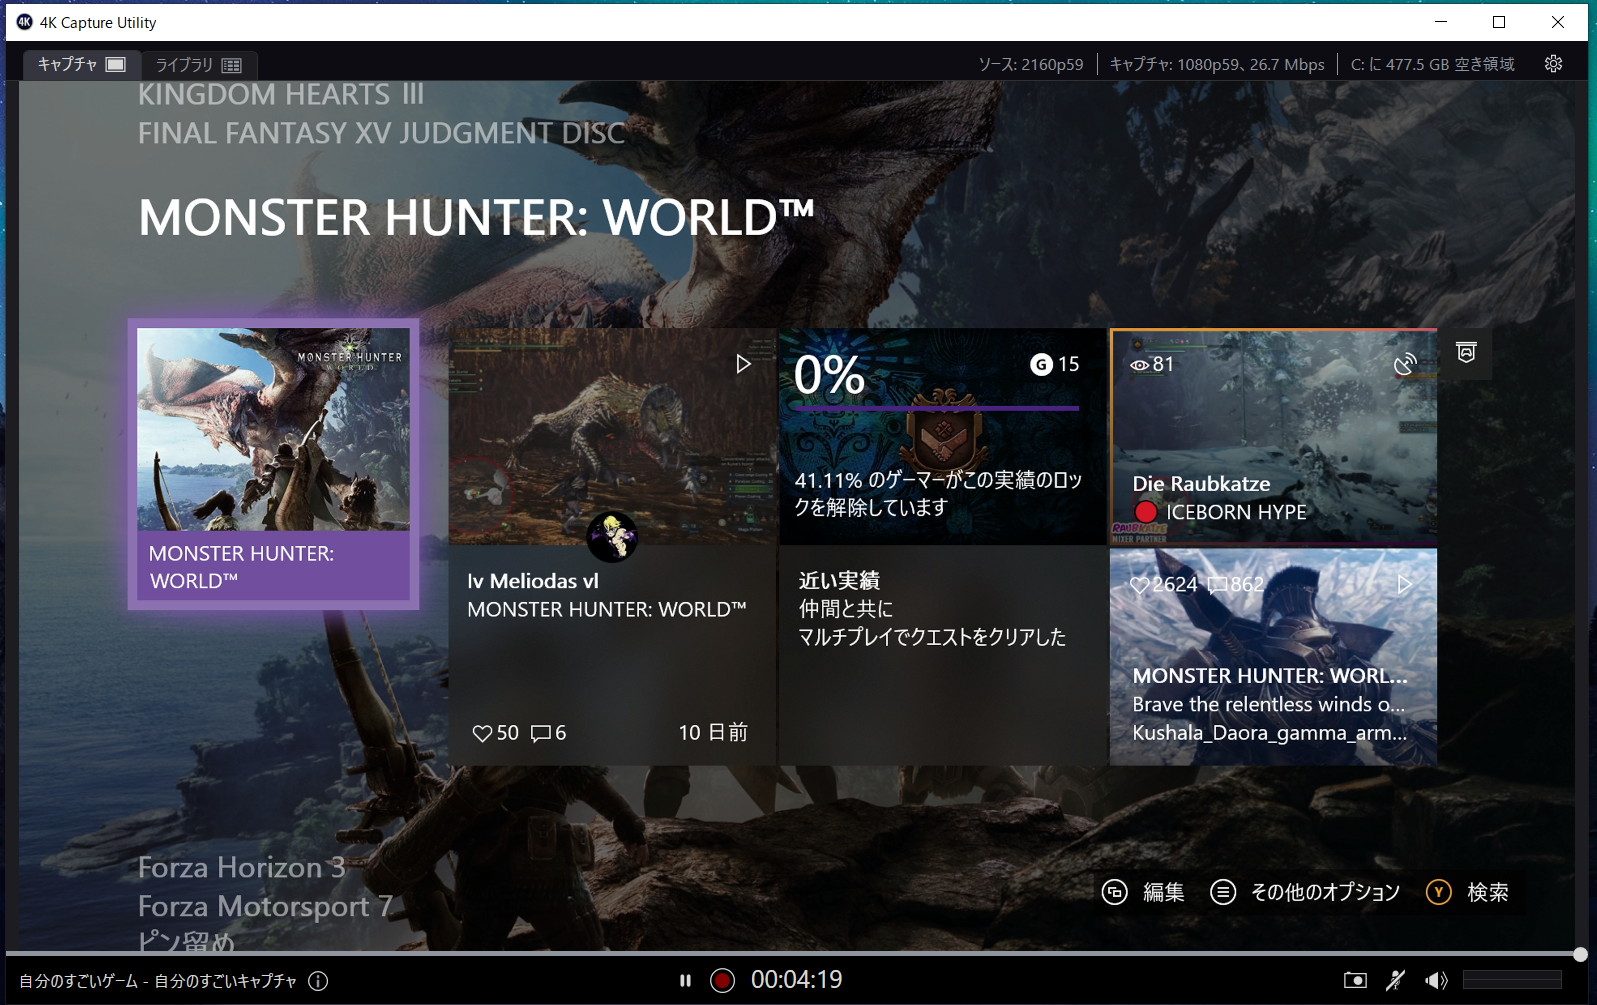Click the Gamerscore 15 badge
The width and height of the screenshot is (1597, 1005).
(x=1055, y=364)
